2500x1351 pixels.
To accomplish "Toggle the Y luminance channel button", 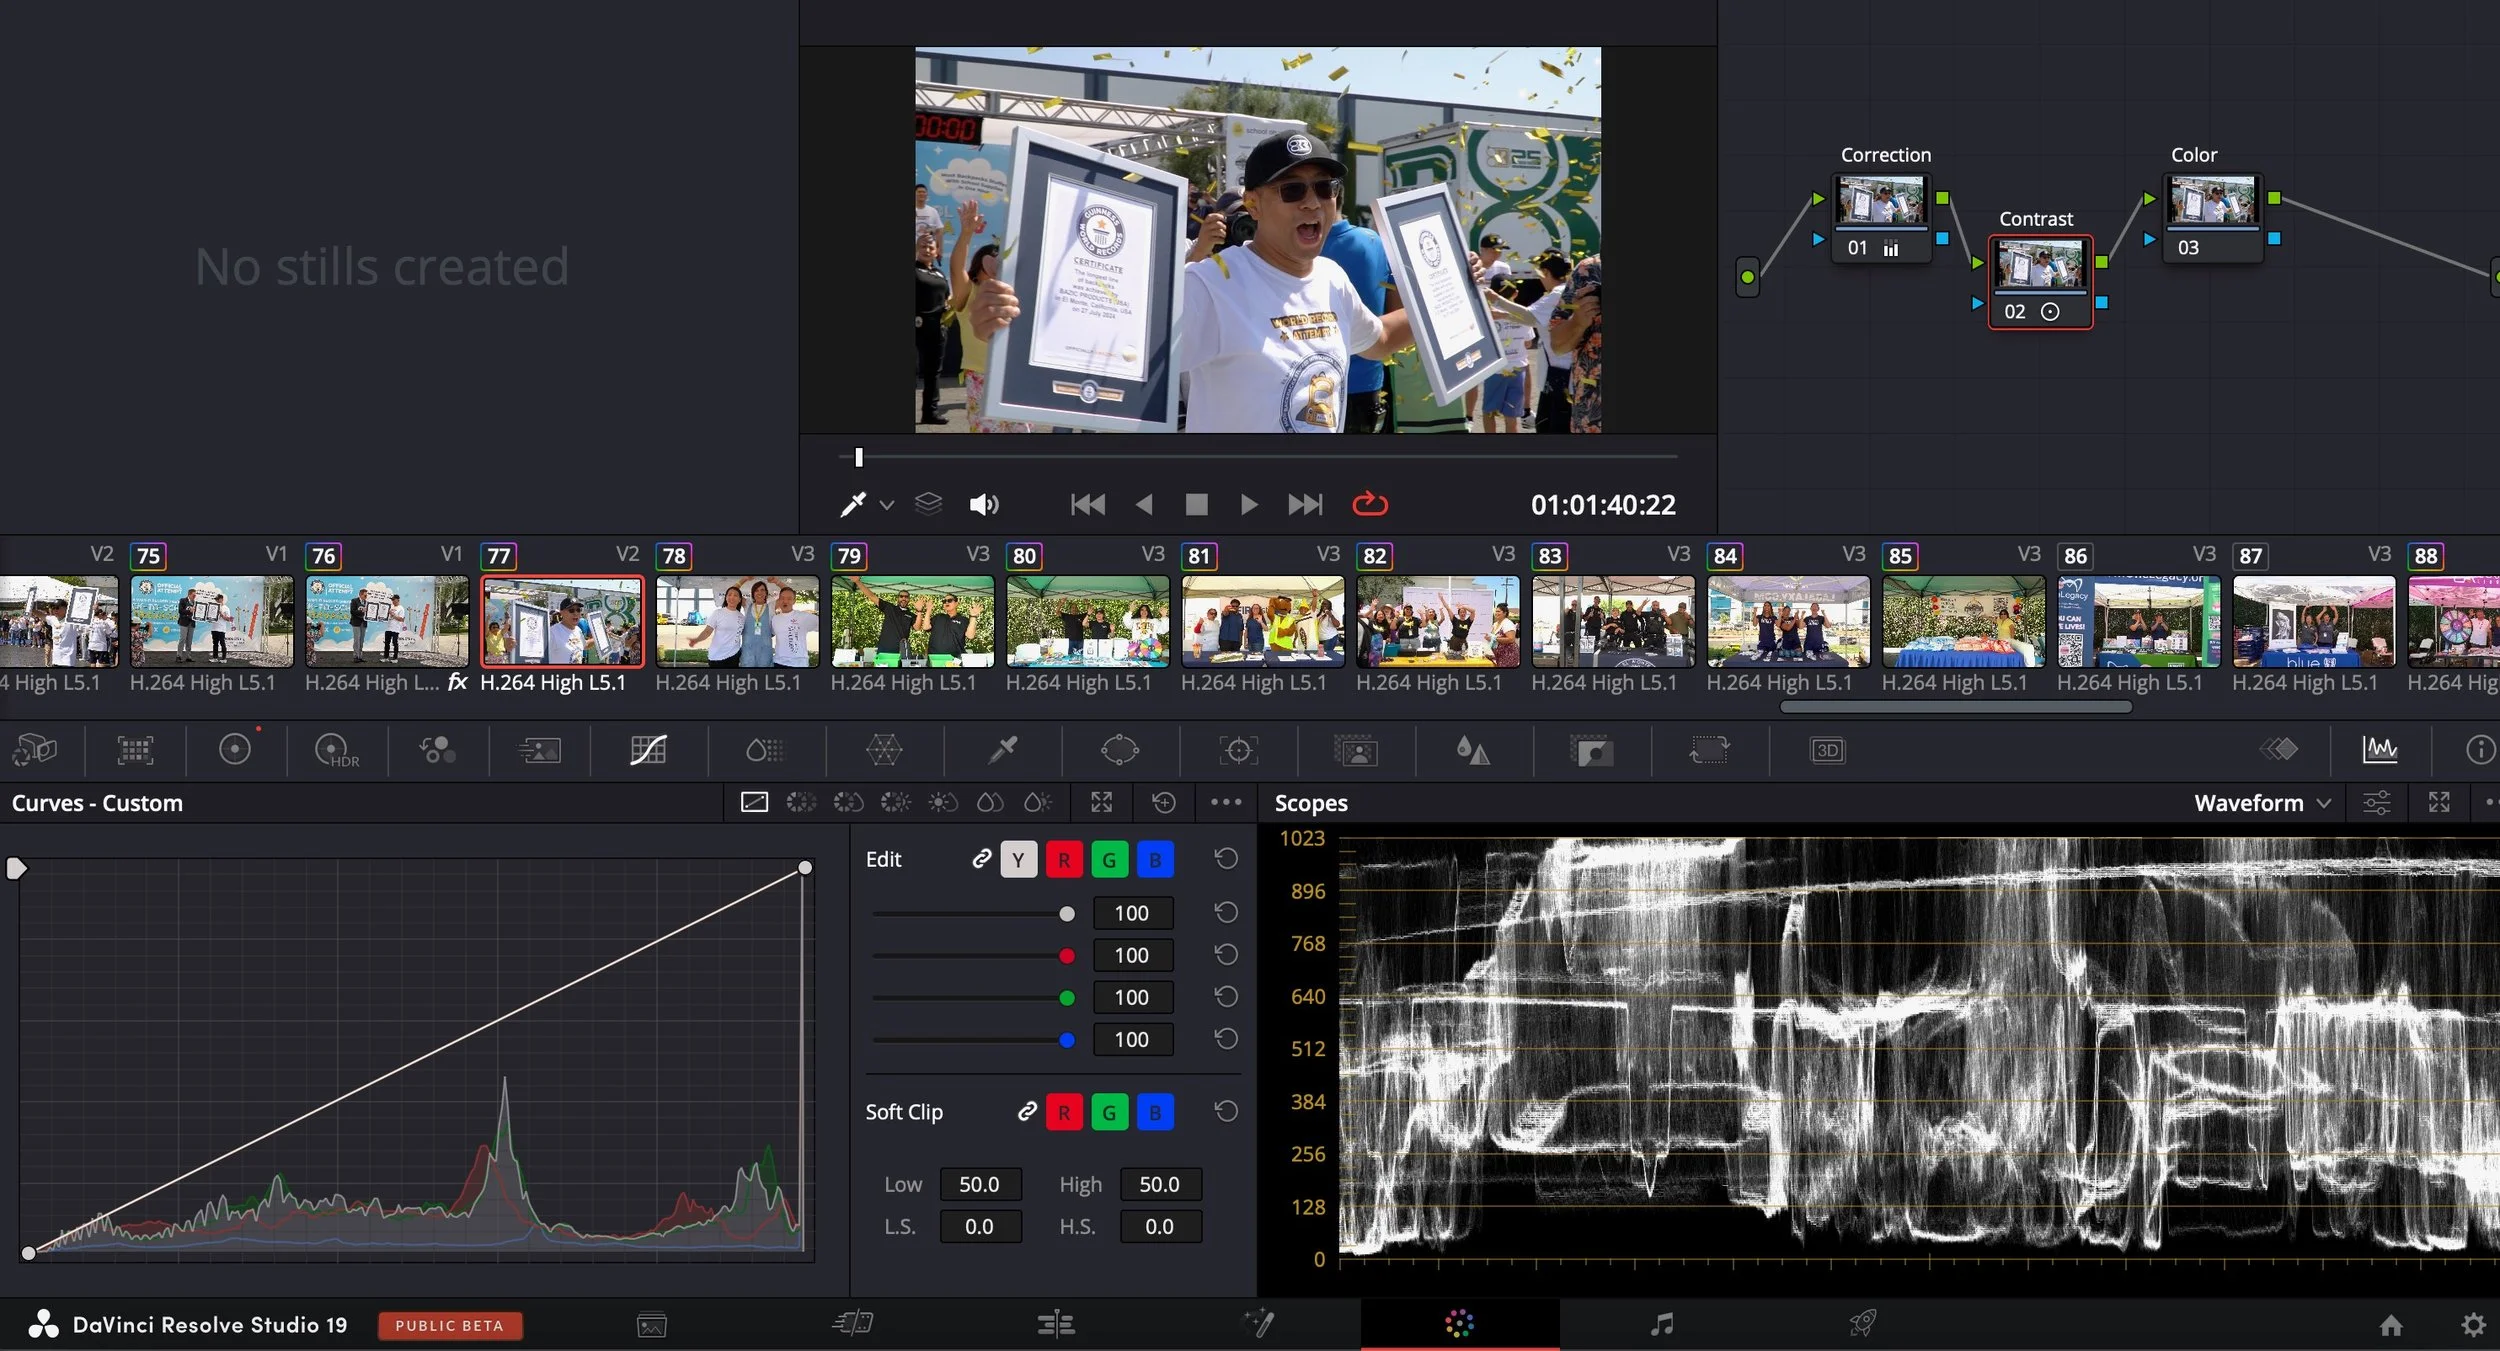I will pos(1018,860).
